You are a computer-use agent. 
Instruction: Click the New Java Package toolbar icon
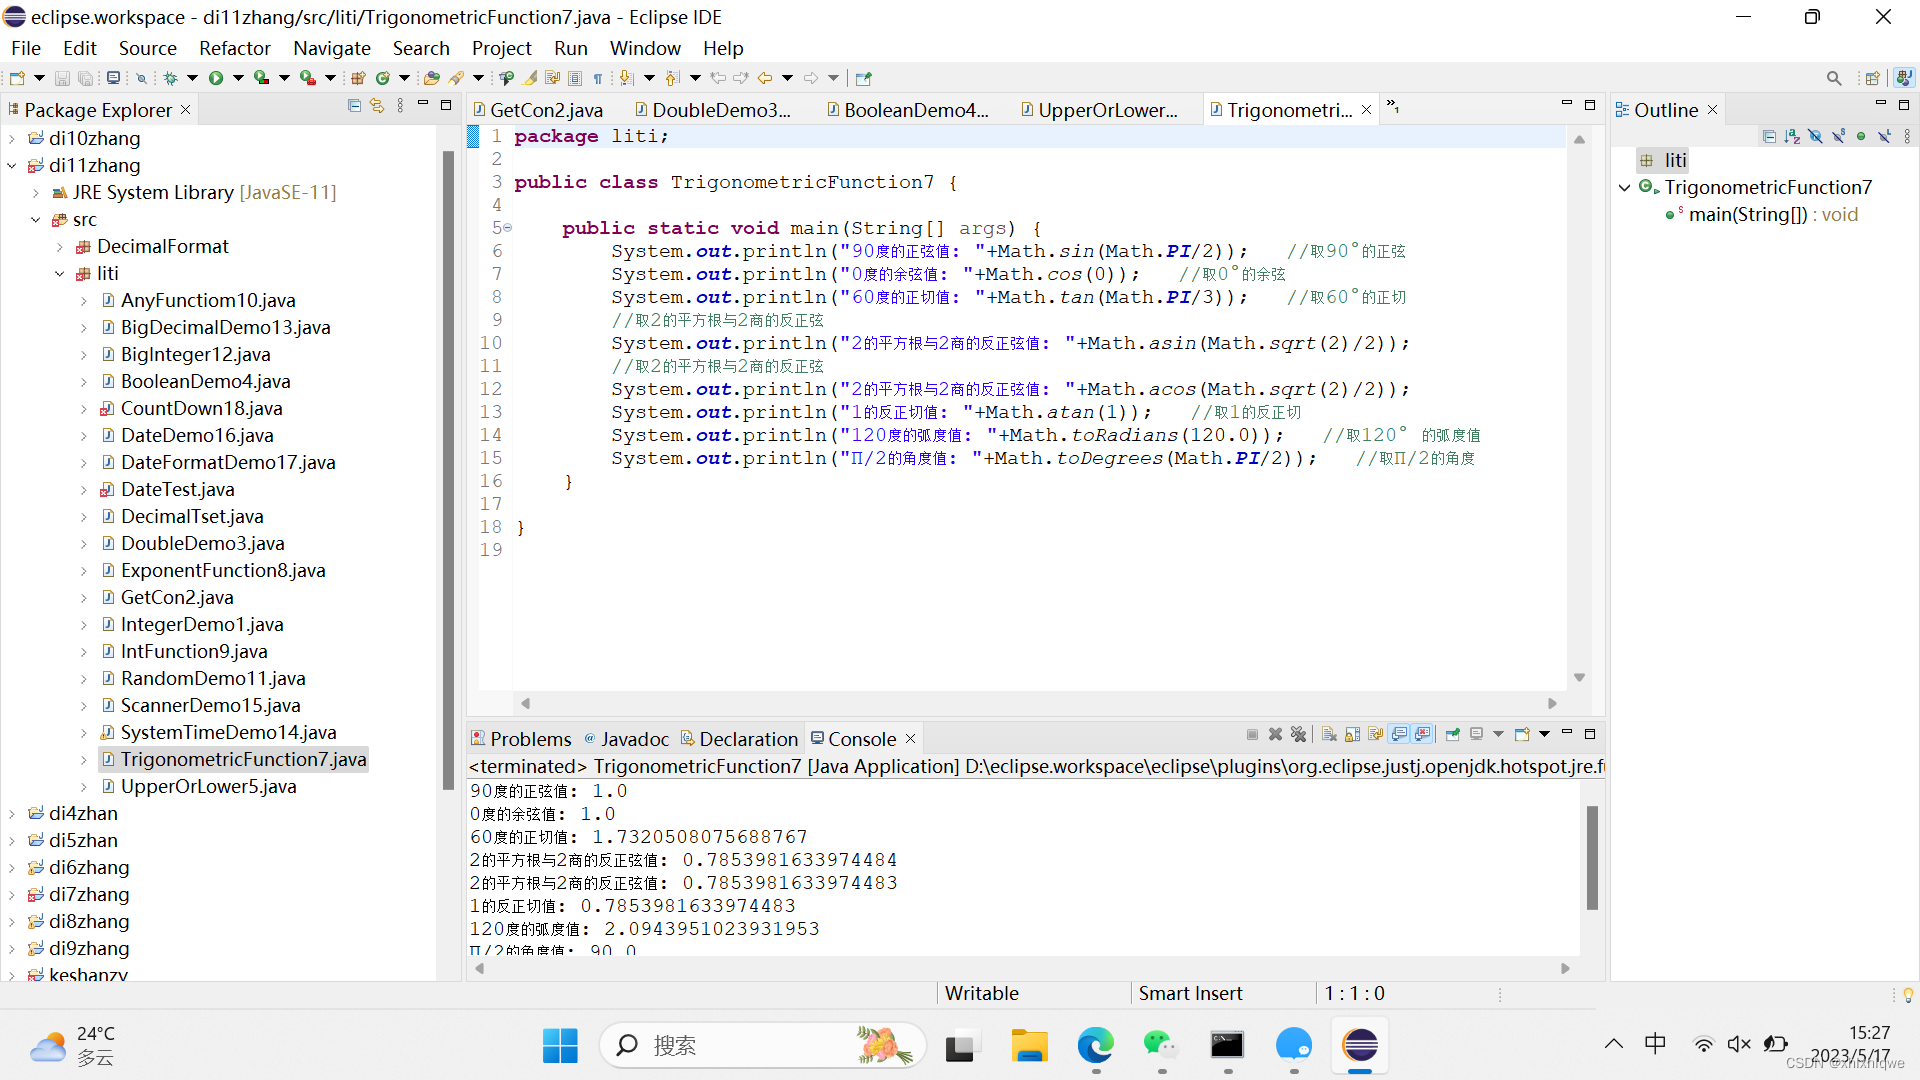click(358, 78)
